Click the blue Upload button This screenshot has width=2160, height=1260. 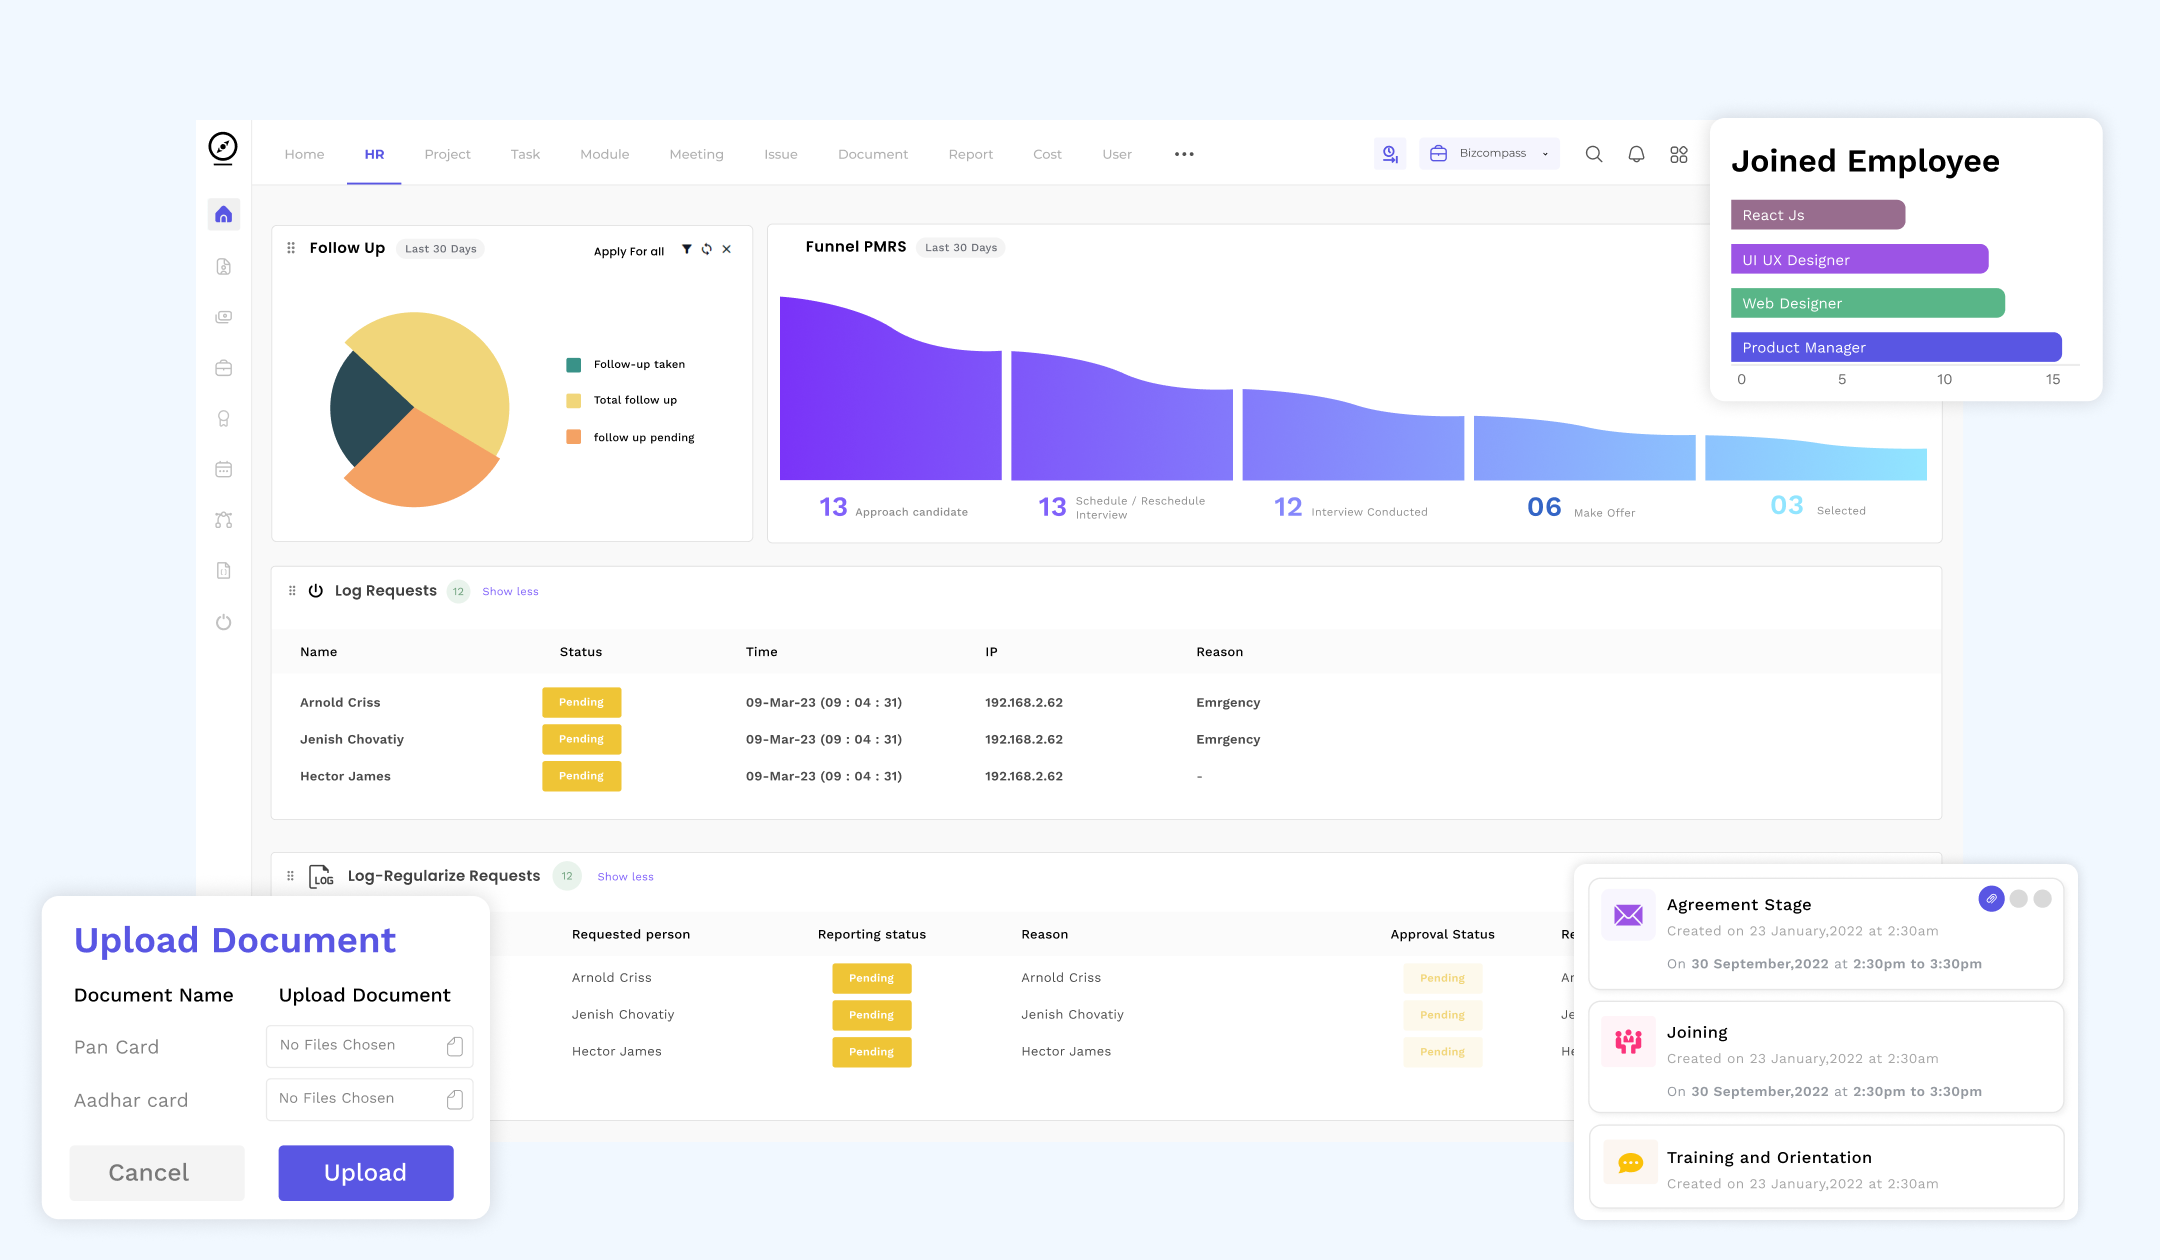tap(366, 1173)
